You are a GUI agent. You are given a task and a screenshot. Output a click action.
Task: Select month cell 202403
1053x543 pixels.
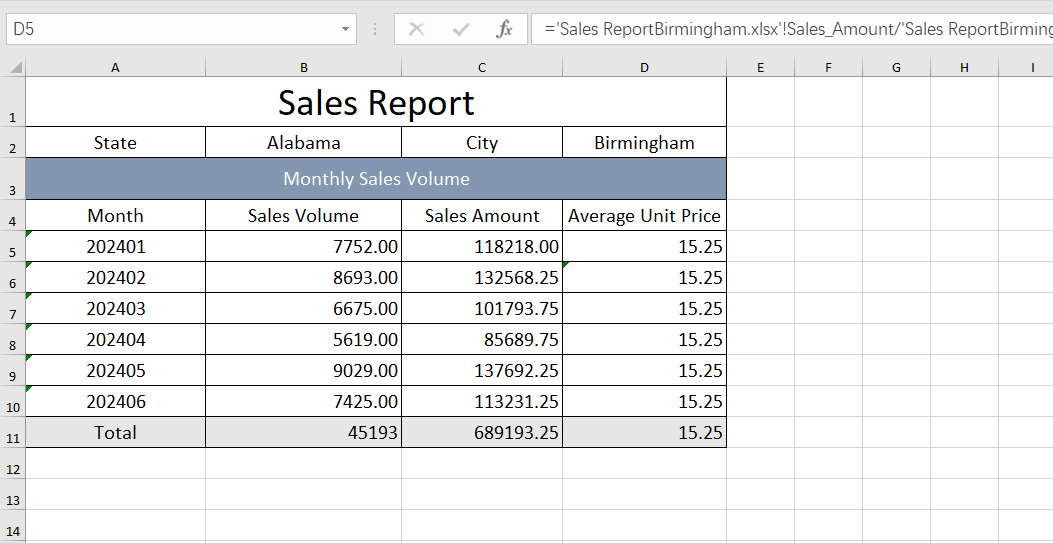(x=116, y=308)
